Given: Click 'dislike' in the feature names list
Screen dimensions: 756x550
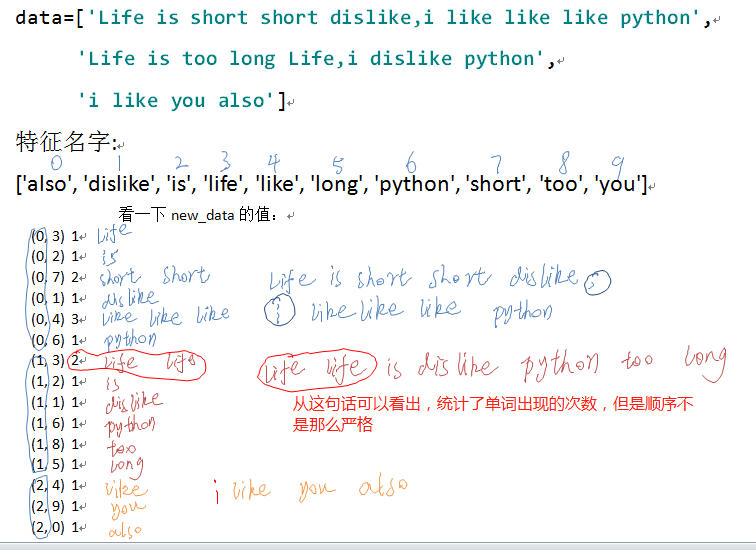Looking at the screenshot, I should pyautogui.click(x=119, y=184).
